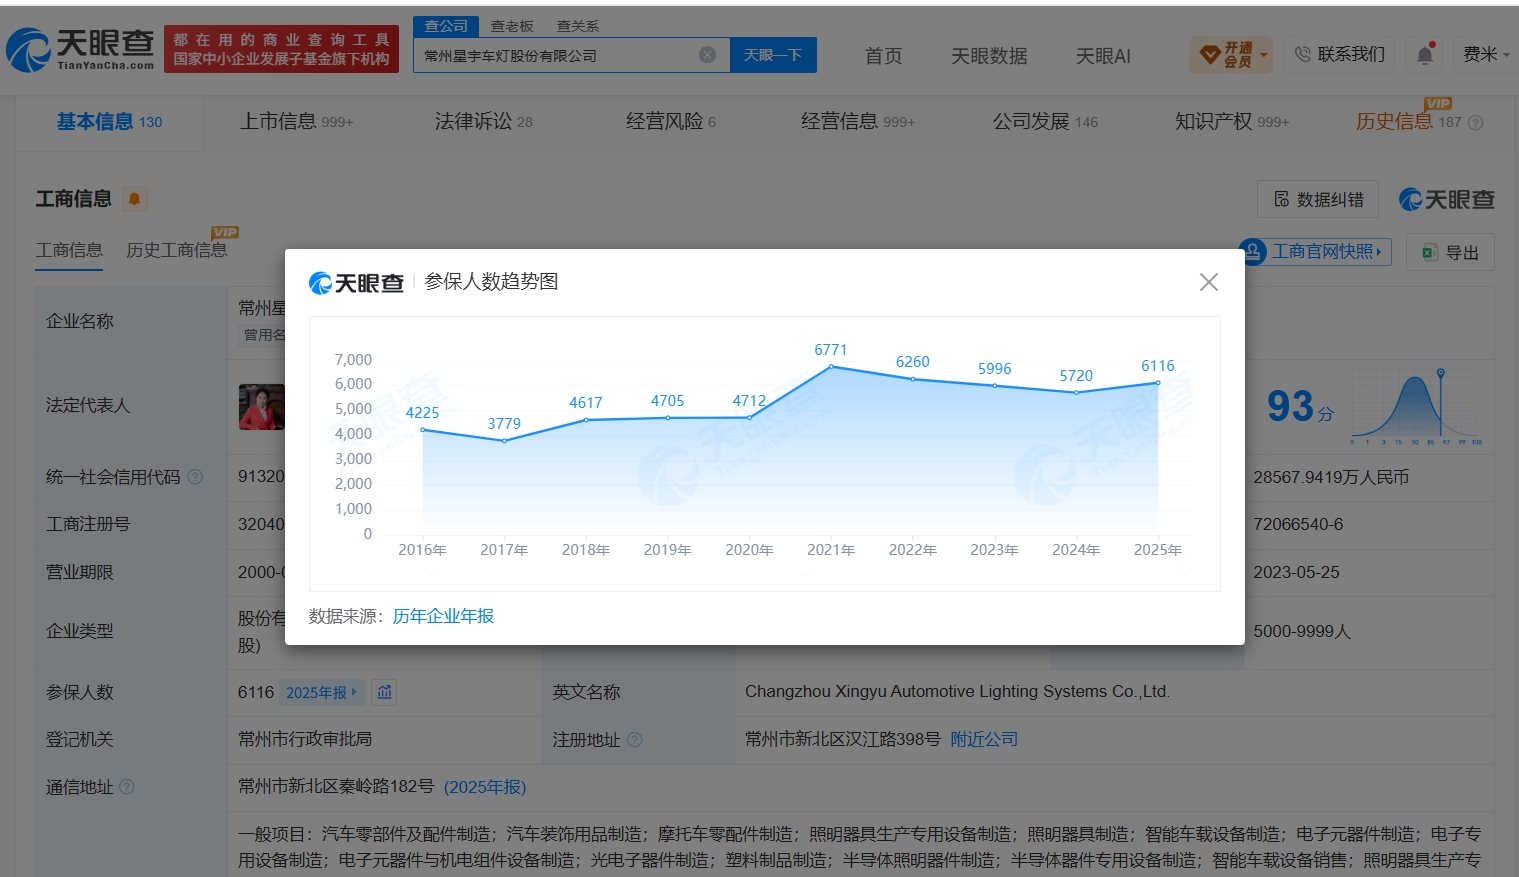Image resolution: width=1519 pixels, height=877 pixels.
Task: Select the 历史信息 tab
Action: point(1408,121)
